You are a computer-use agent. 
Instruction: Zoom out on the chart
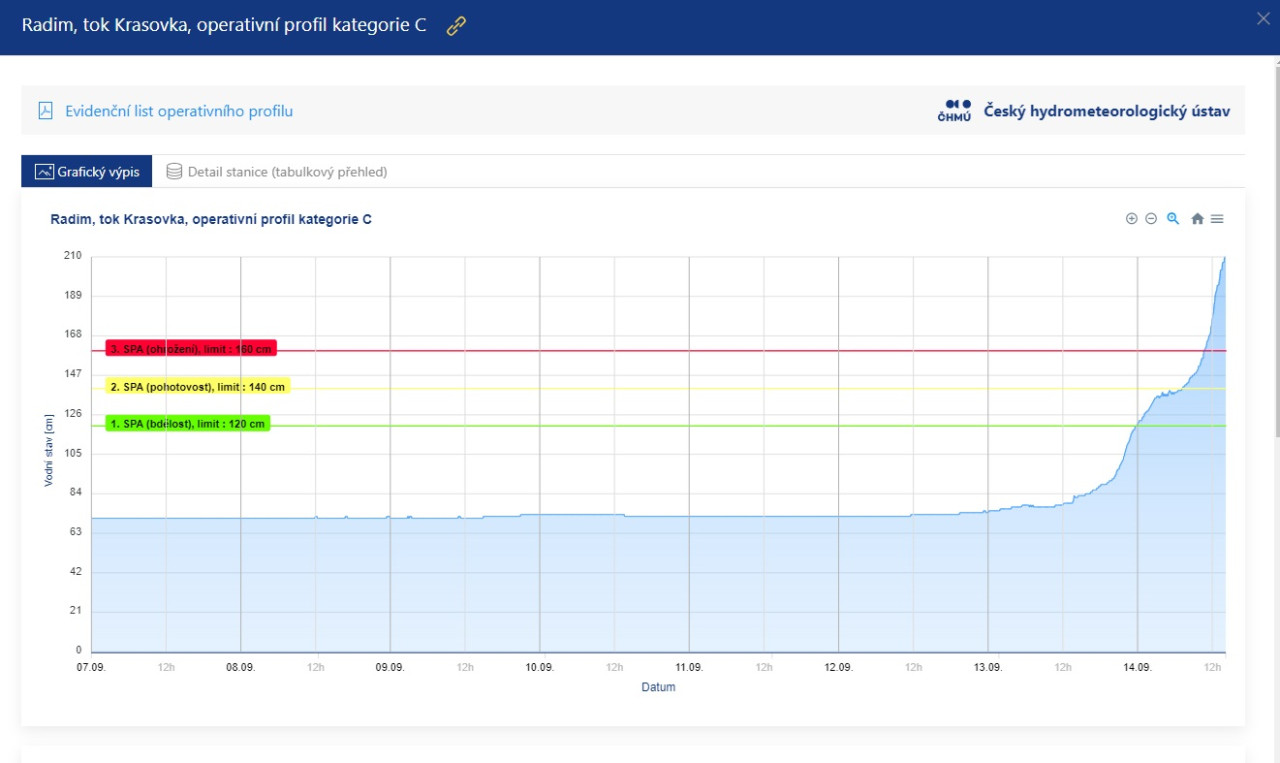click(x=1151, y=219)
